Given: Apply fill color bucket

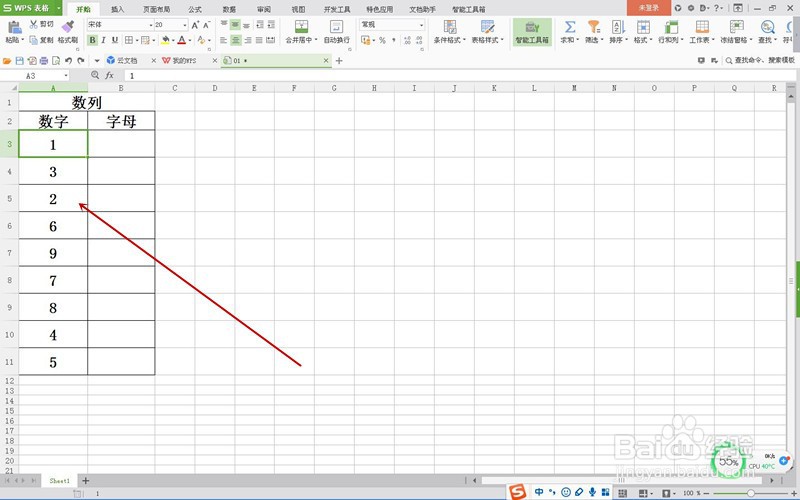Looking at the screenshot, I should tap(165, 40).
